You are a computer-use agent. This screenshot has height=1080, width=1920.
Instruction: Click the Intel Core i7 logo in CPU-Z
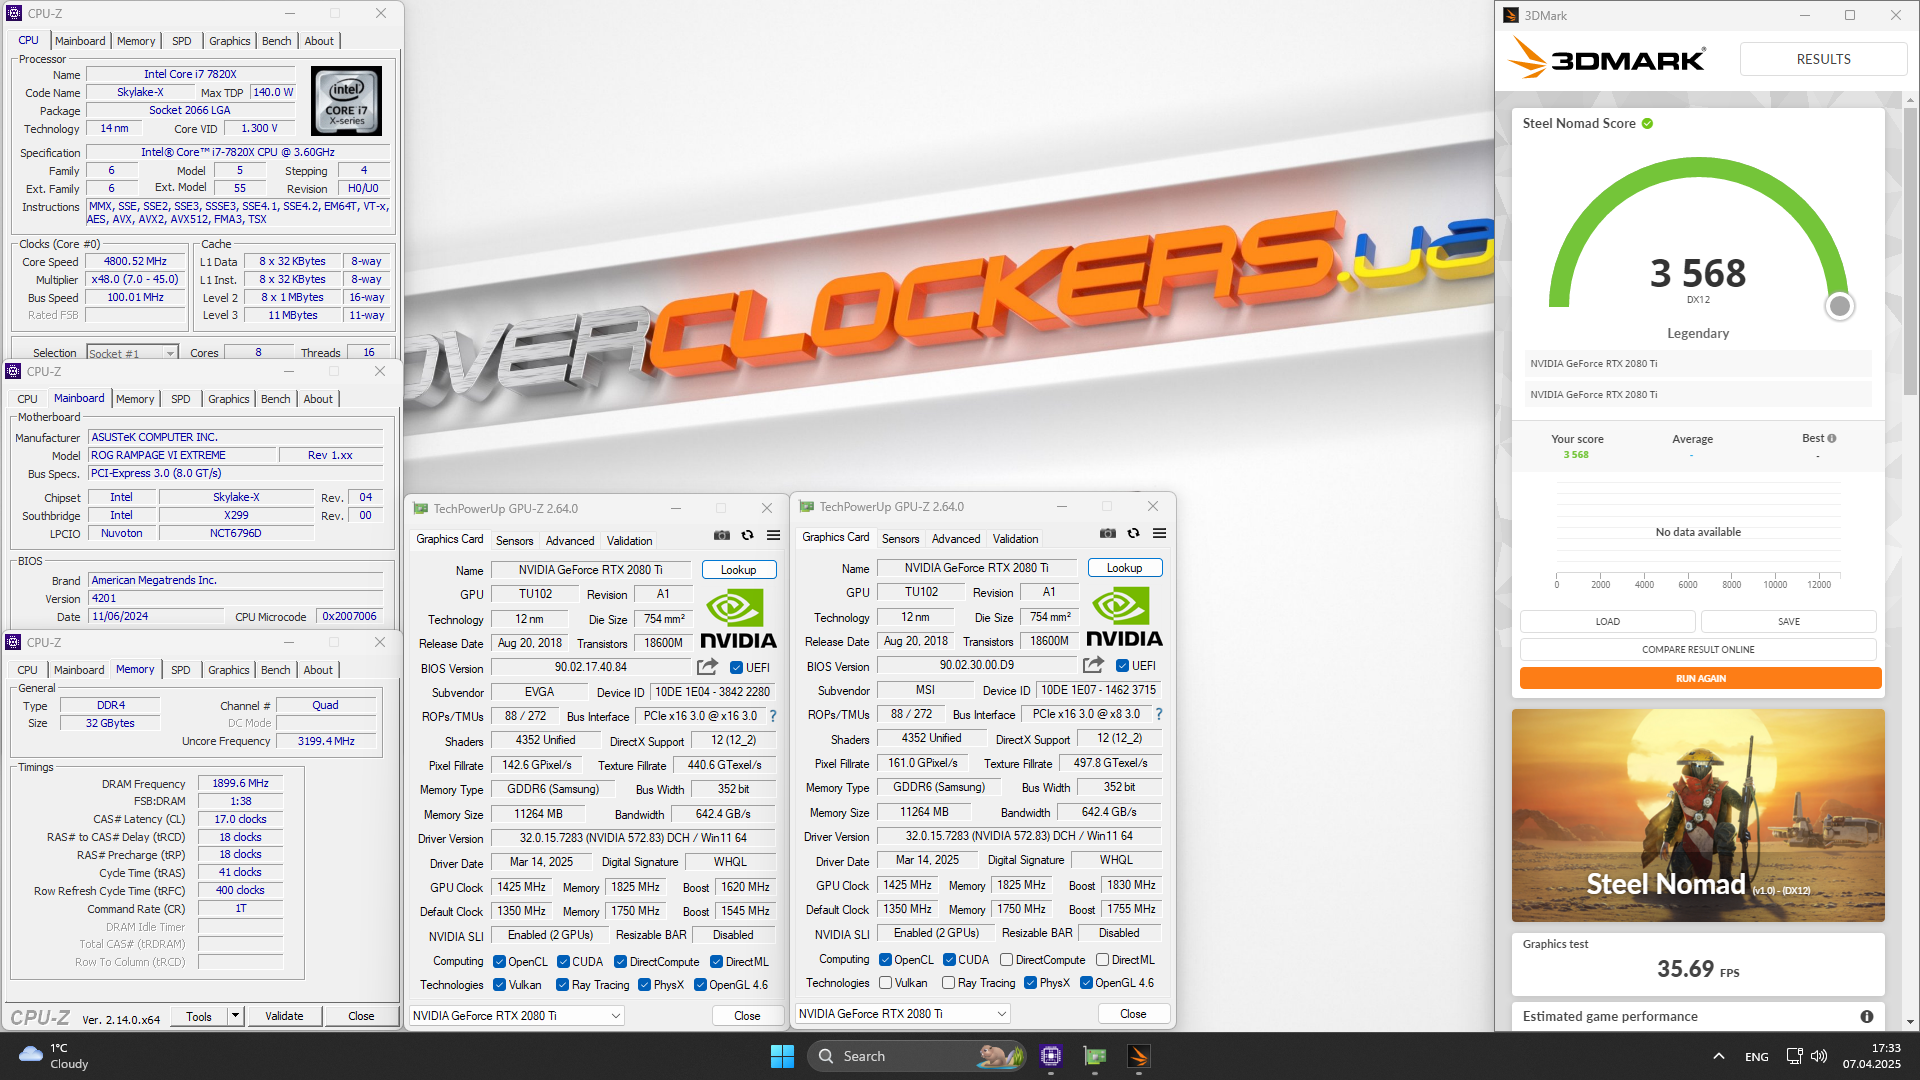pos(346,101)
